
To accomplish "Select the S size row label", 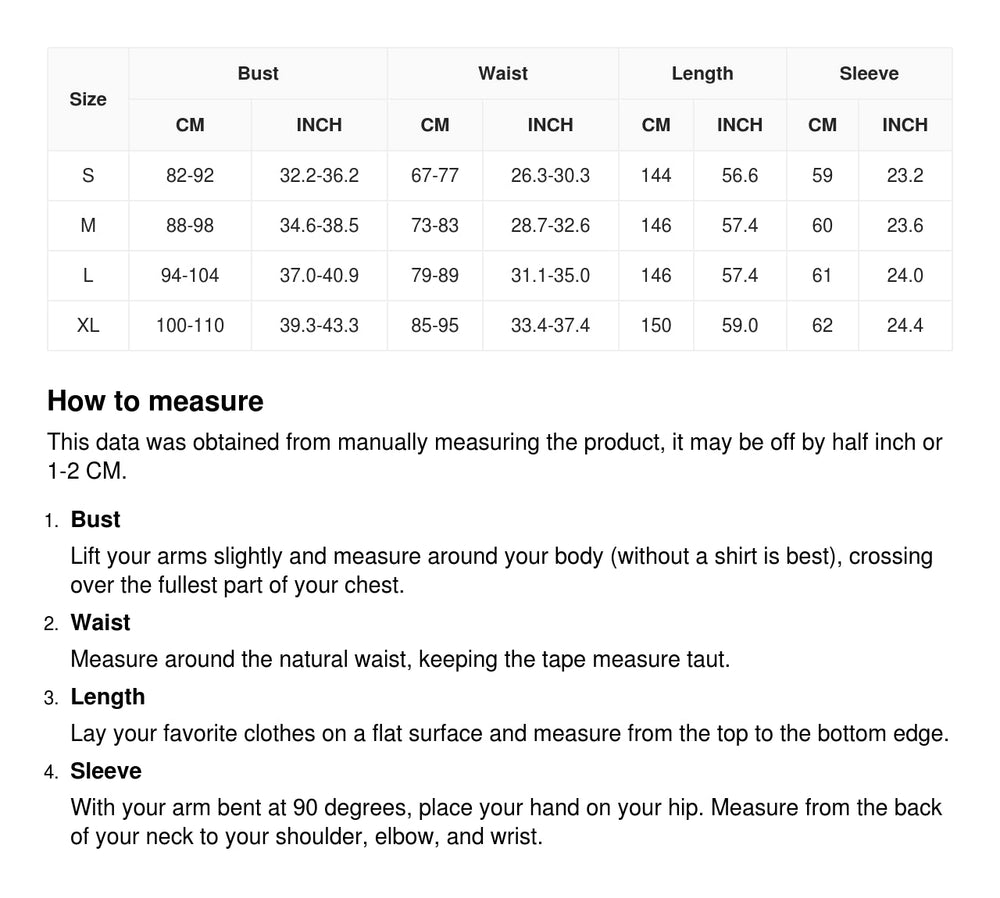I will [88, 176].
